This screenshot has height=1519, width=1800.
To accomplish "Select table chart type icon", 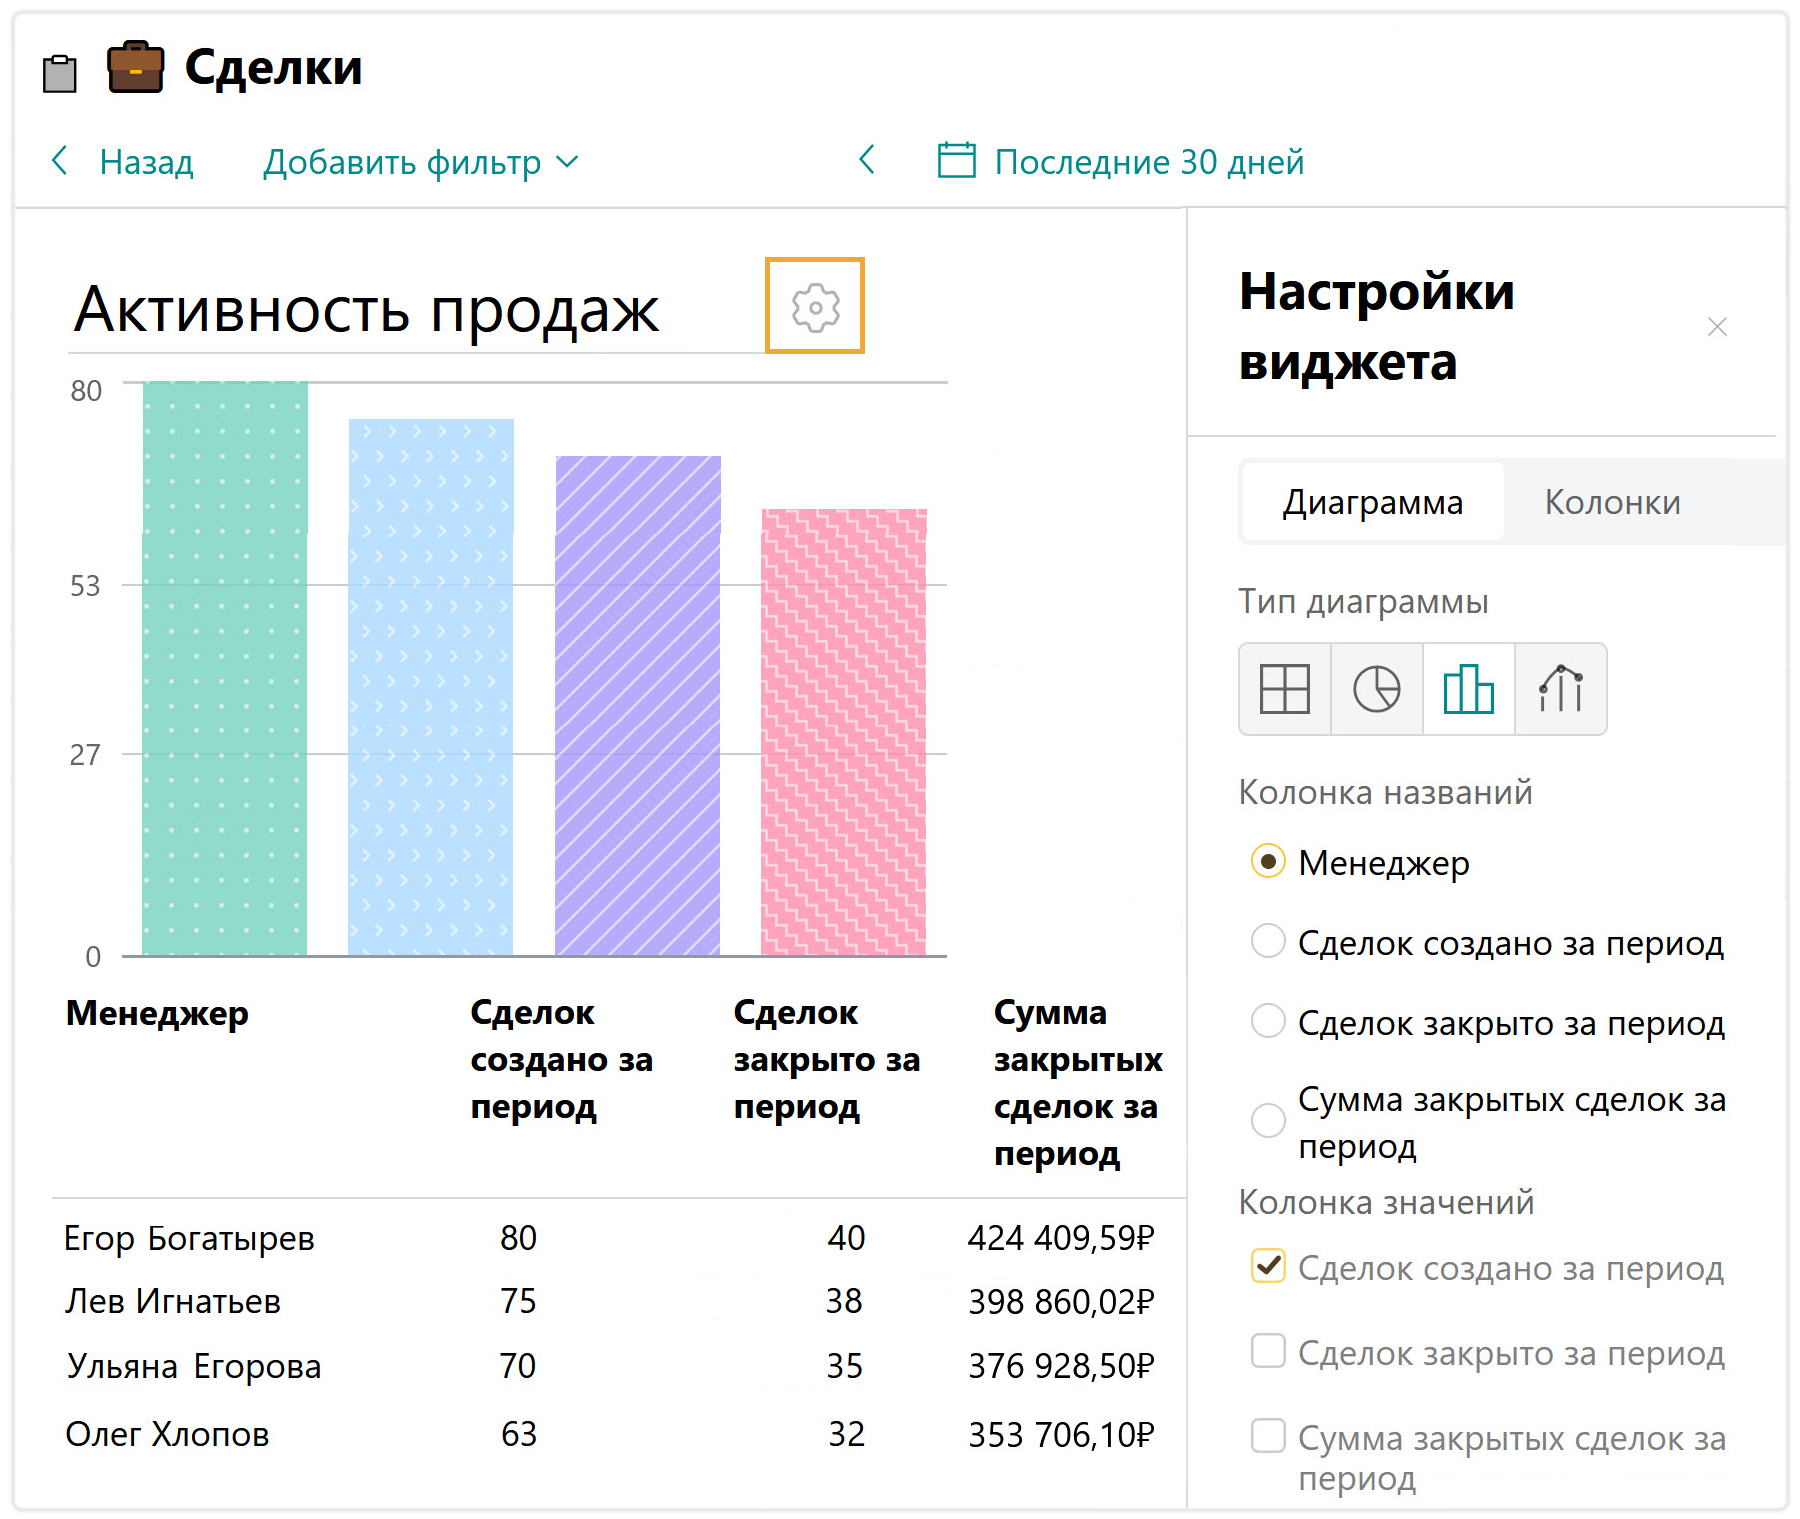I will point(1284,689).
